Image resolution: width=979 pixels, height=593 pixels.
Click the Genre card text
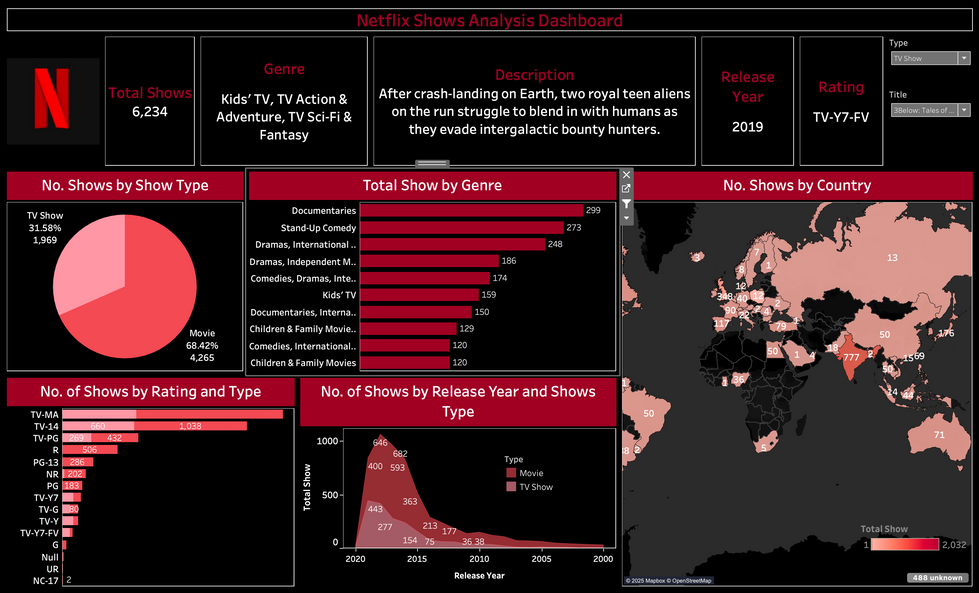point(284,117)
